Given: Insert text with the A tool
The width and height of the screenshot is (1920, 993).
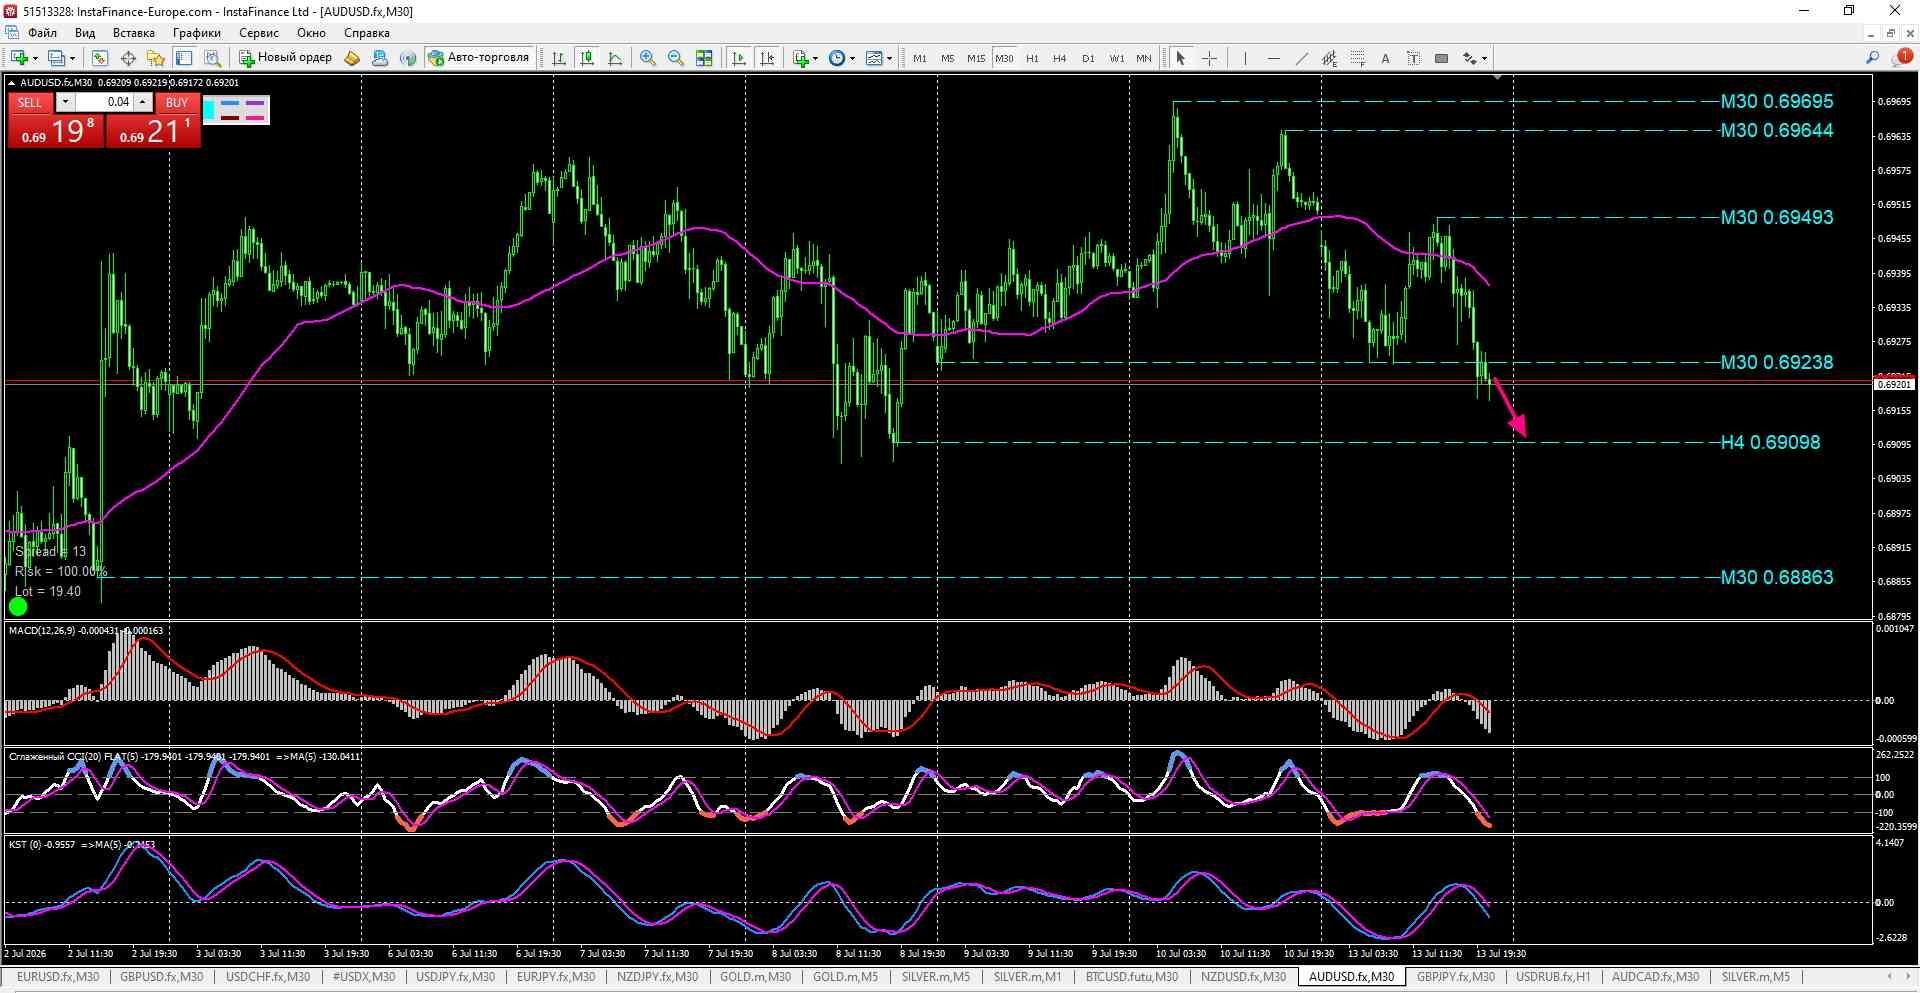Looking at the screenshot, I should (1385, 58).
